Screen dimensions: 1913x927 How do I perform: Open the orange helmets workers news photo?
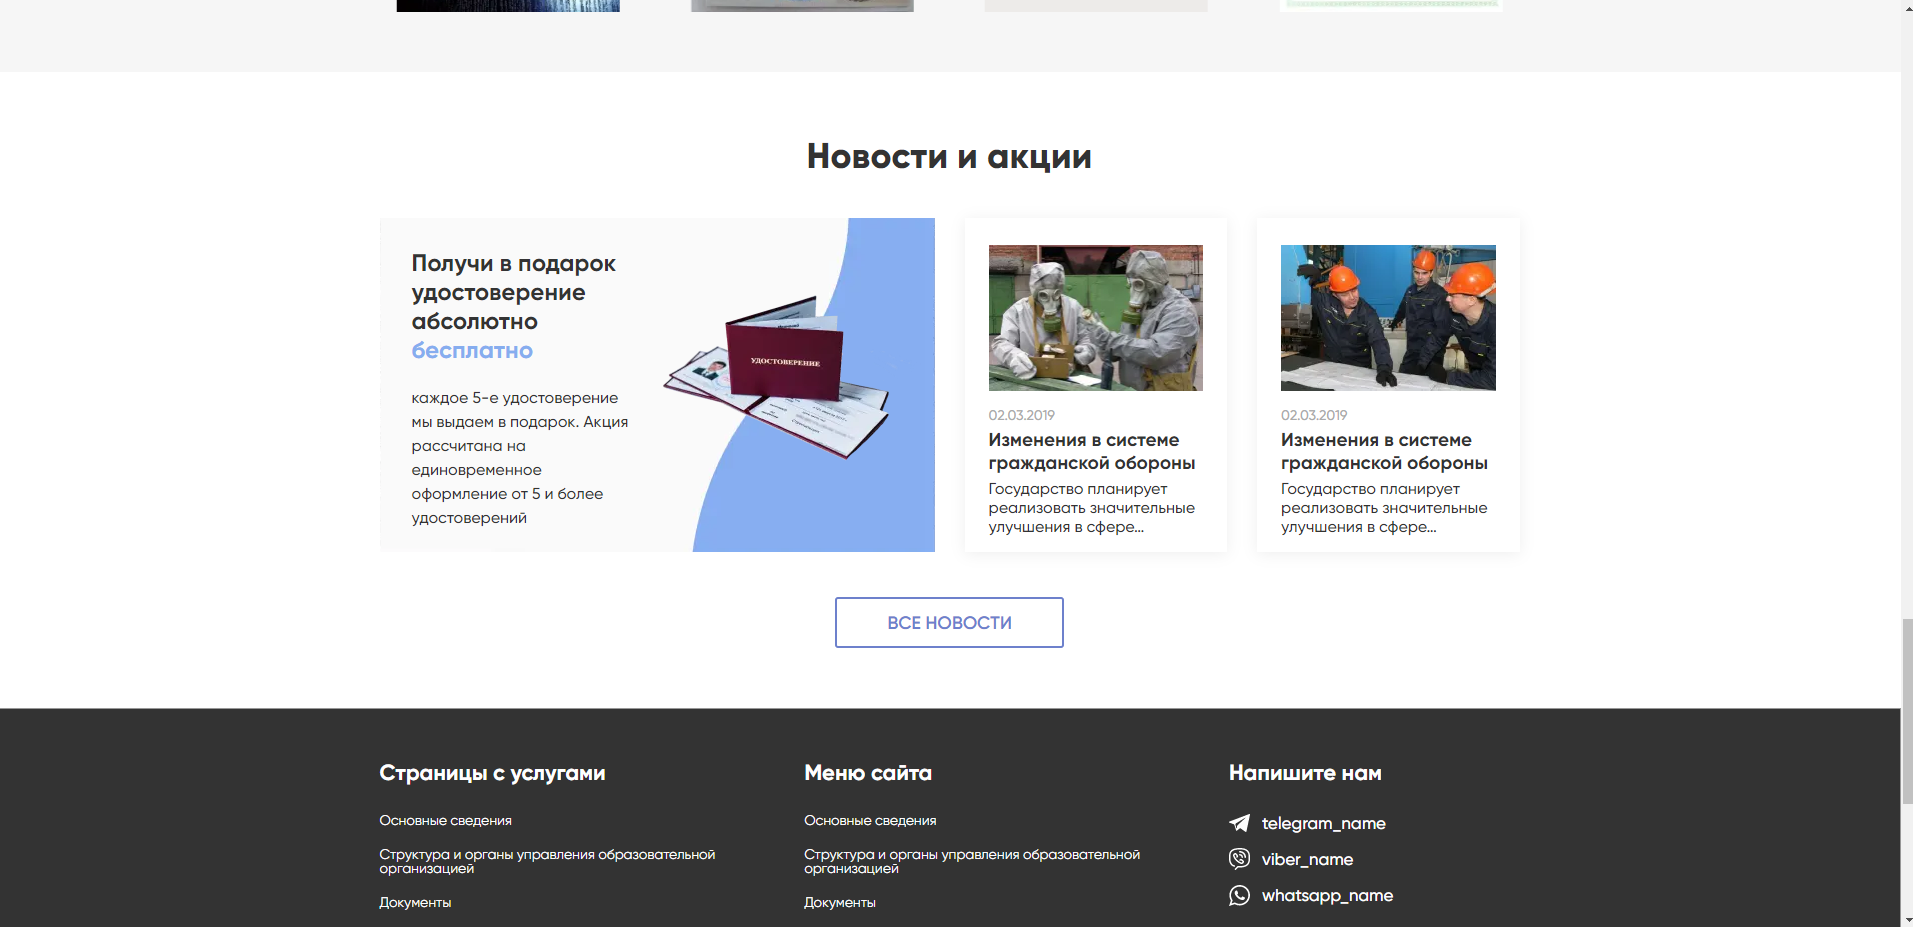click(1388, 318)
